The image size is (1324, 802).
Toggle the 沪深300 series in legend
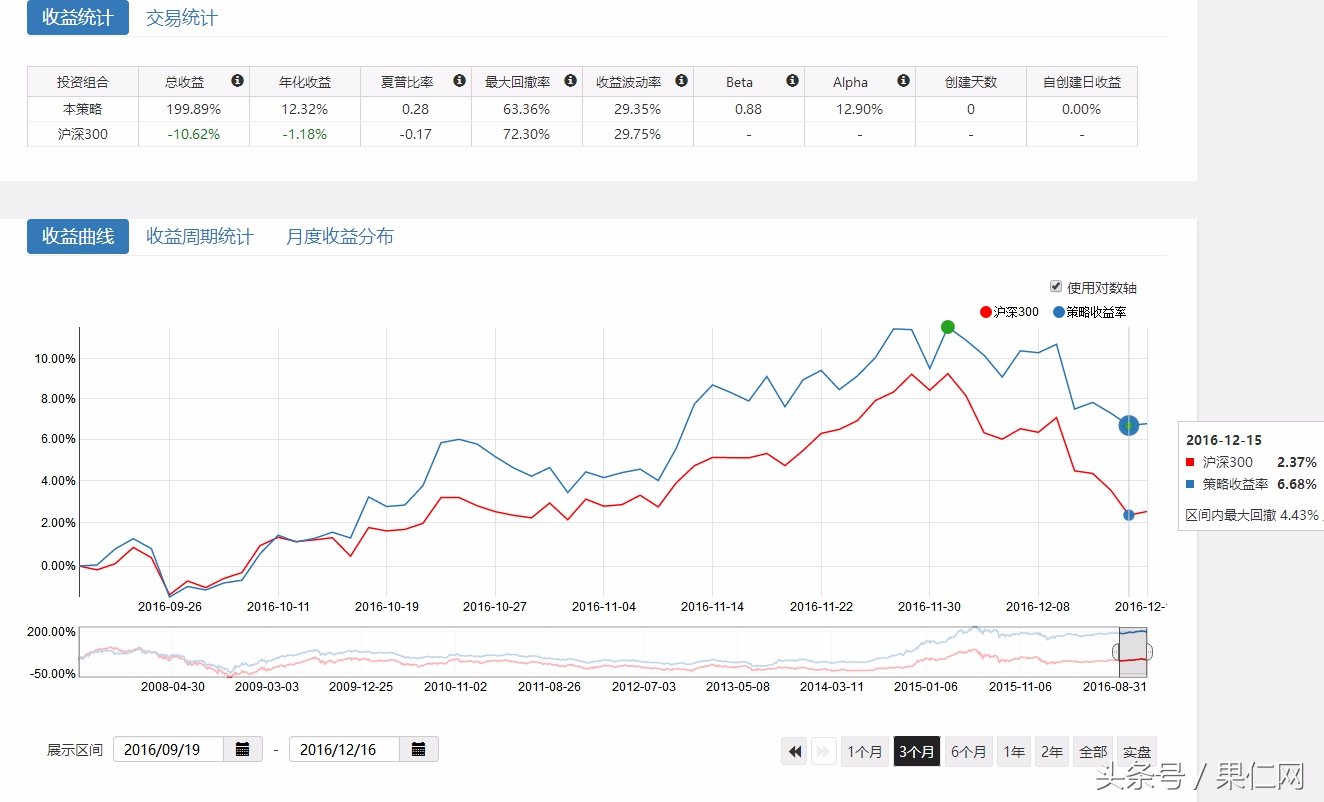coord(1010,312)
